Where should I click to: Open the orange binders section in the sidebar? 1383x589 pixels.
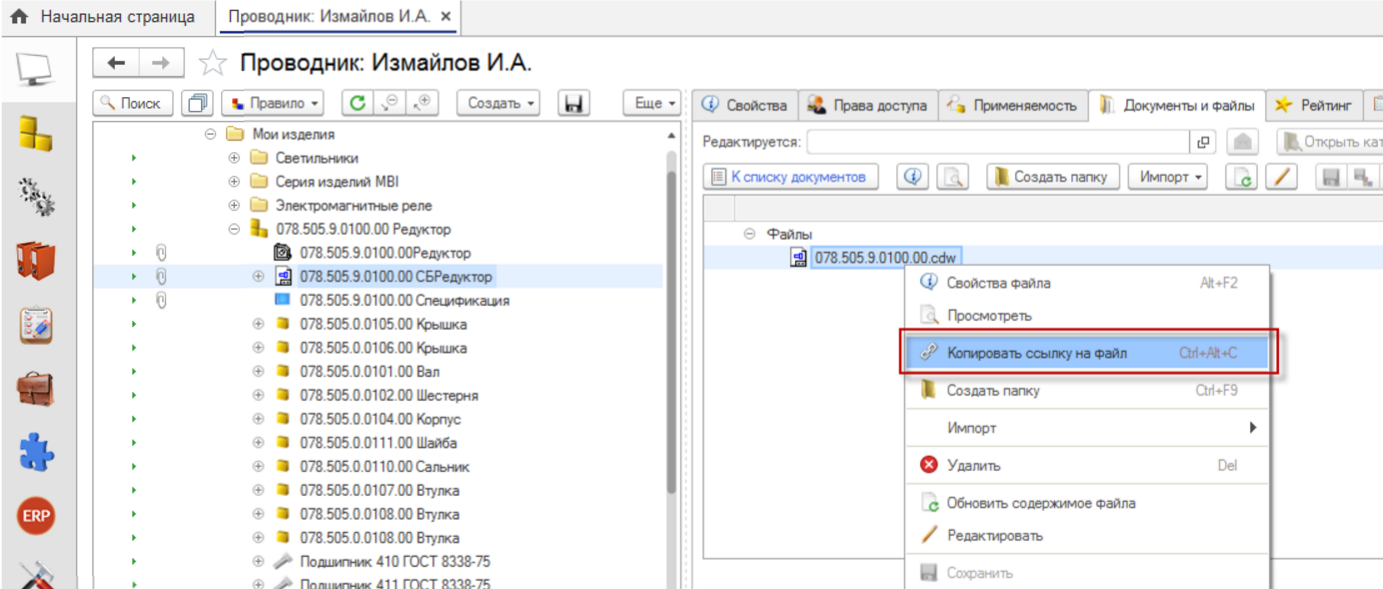pos(35,261)
